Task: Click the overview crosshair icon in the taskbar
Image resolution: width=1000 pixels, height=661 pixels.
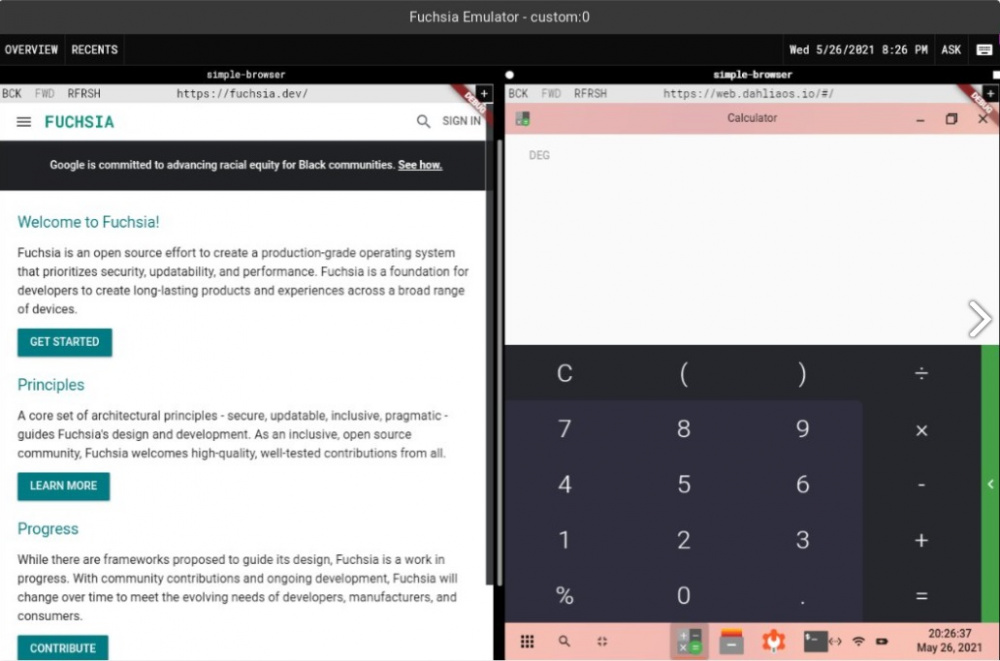Action: pos(602,641)
